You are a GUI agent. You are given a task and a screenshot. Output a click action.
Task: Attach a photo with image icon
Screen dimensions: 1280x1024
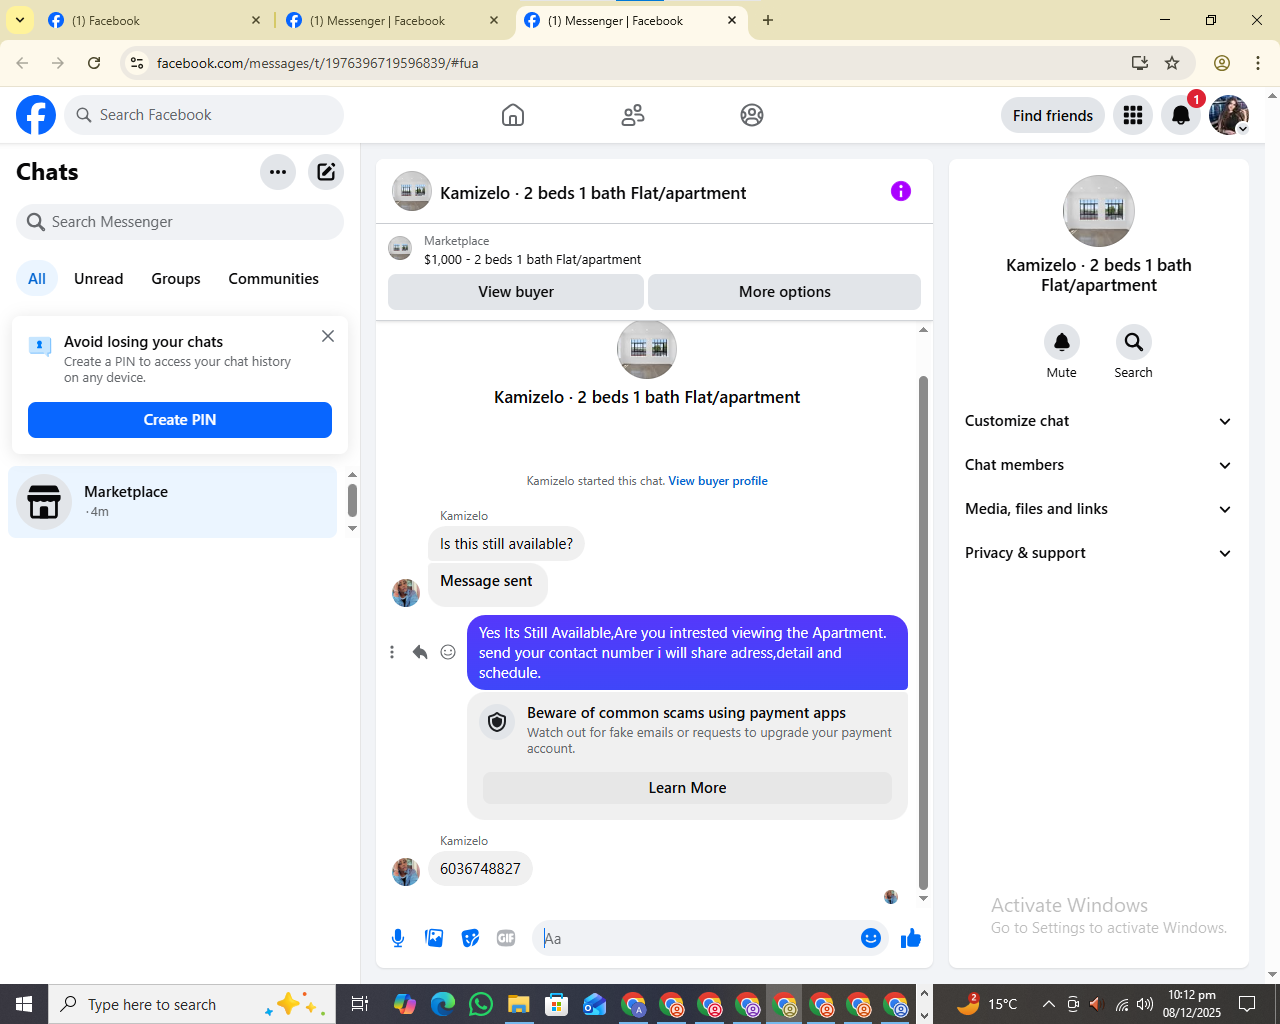coord(434,938)
